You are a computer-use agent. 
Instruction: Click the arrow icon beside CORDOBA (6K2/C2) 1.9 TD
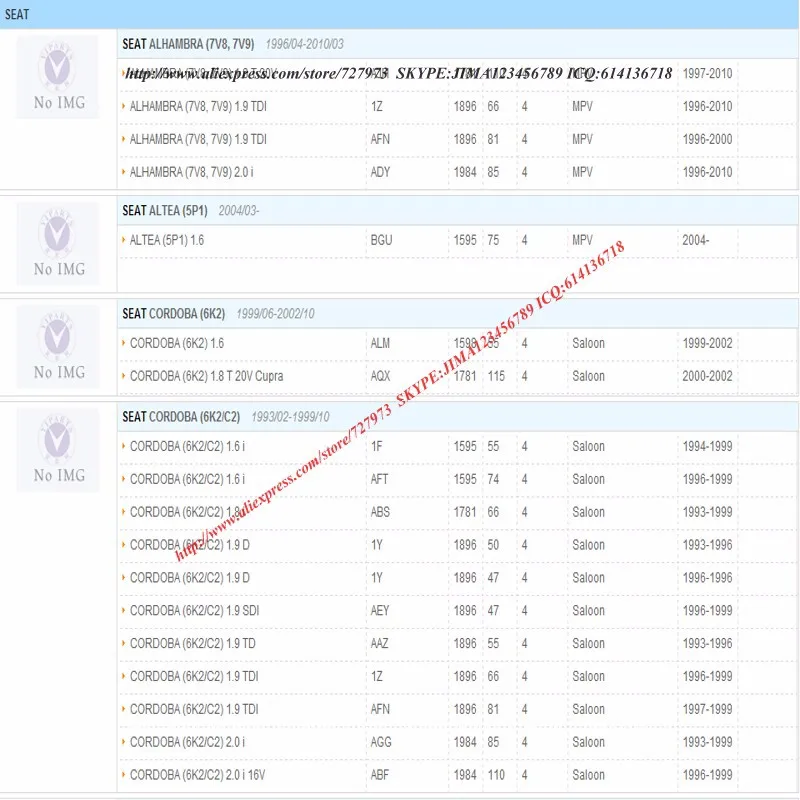(x=123, y=643)
